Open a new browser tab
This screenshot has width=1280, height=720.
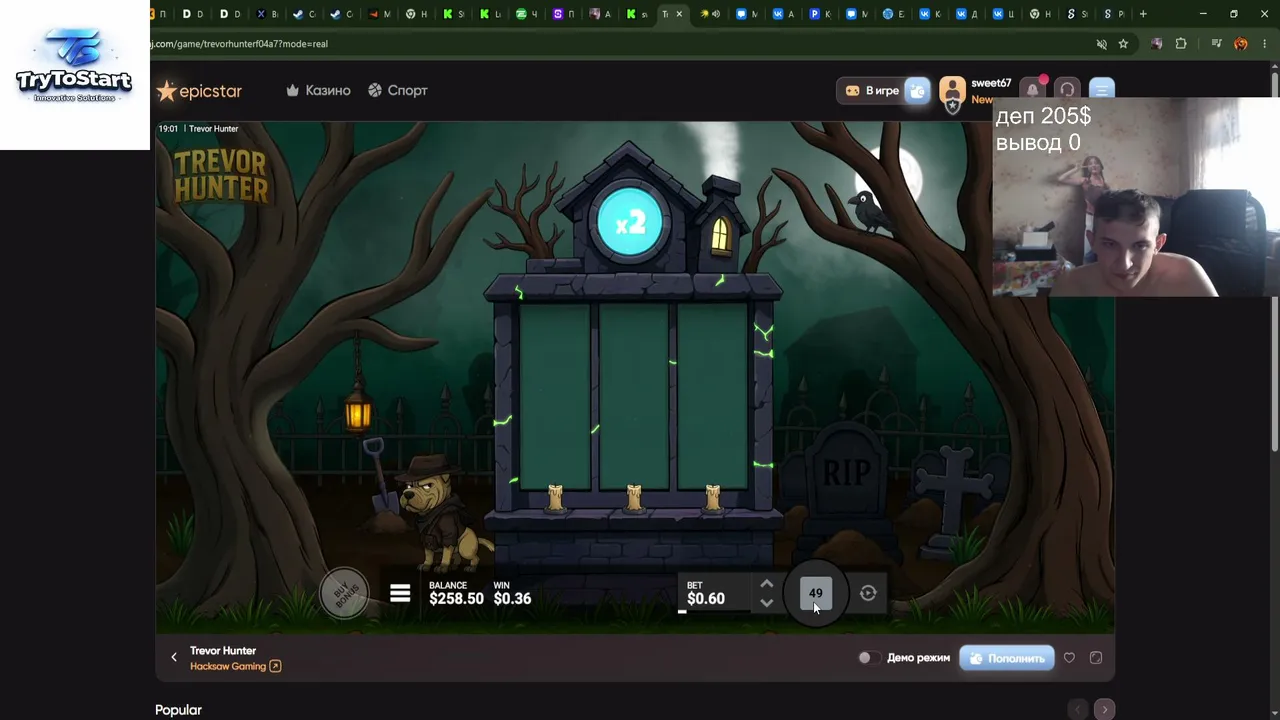point(1143,14)
